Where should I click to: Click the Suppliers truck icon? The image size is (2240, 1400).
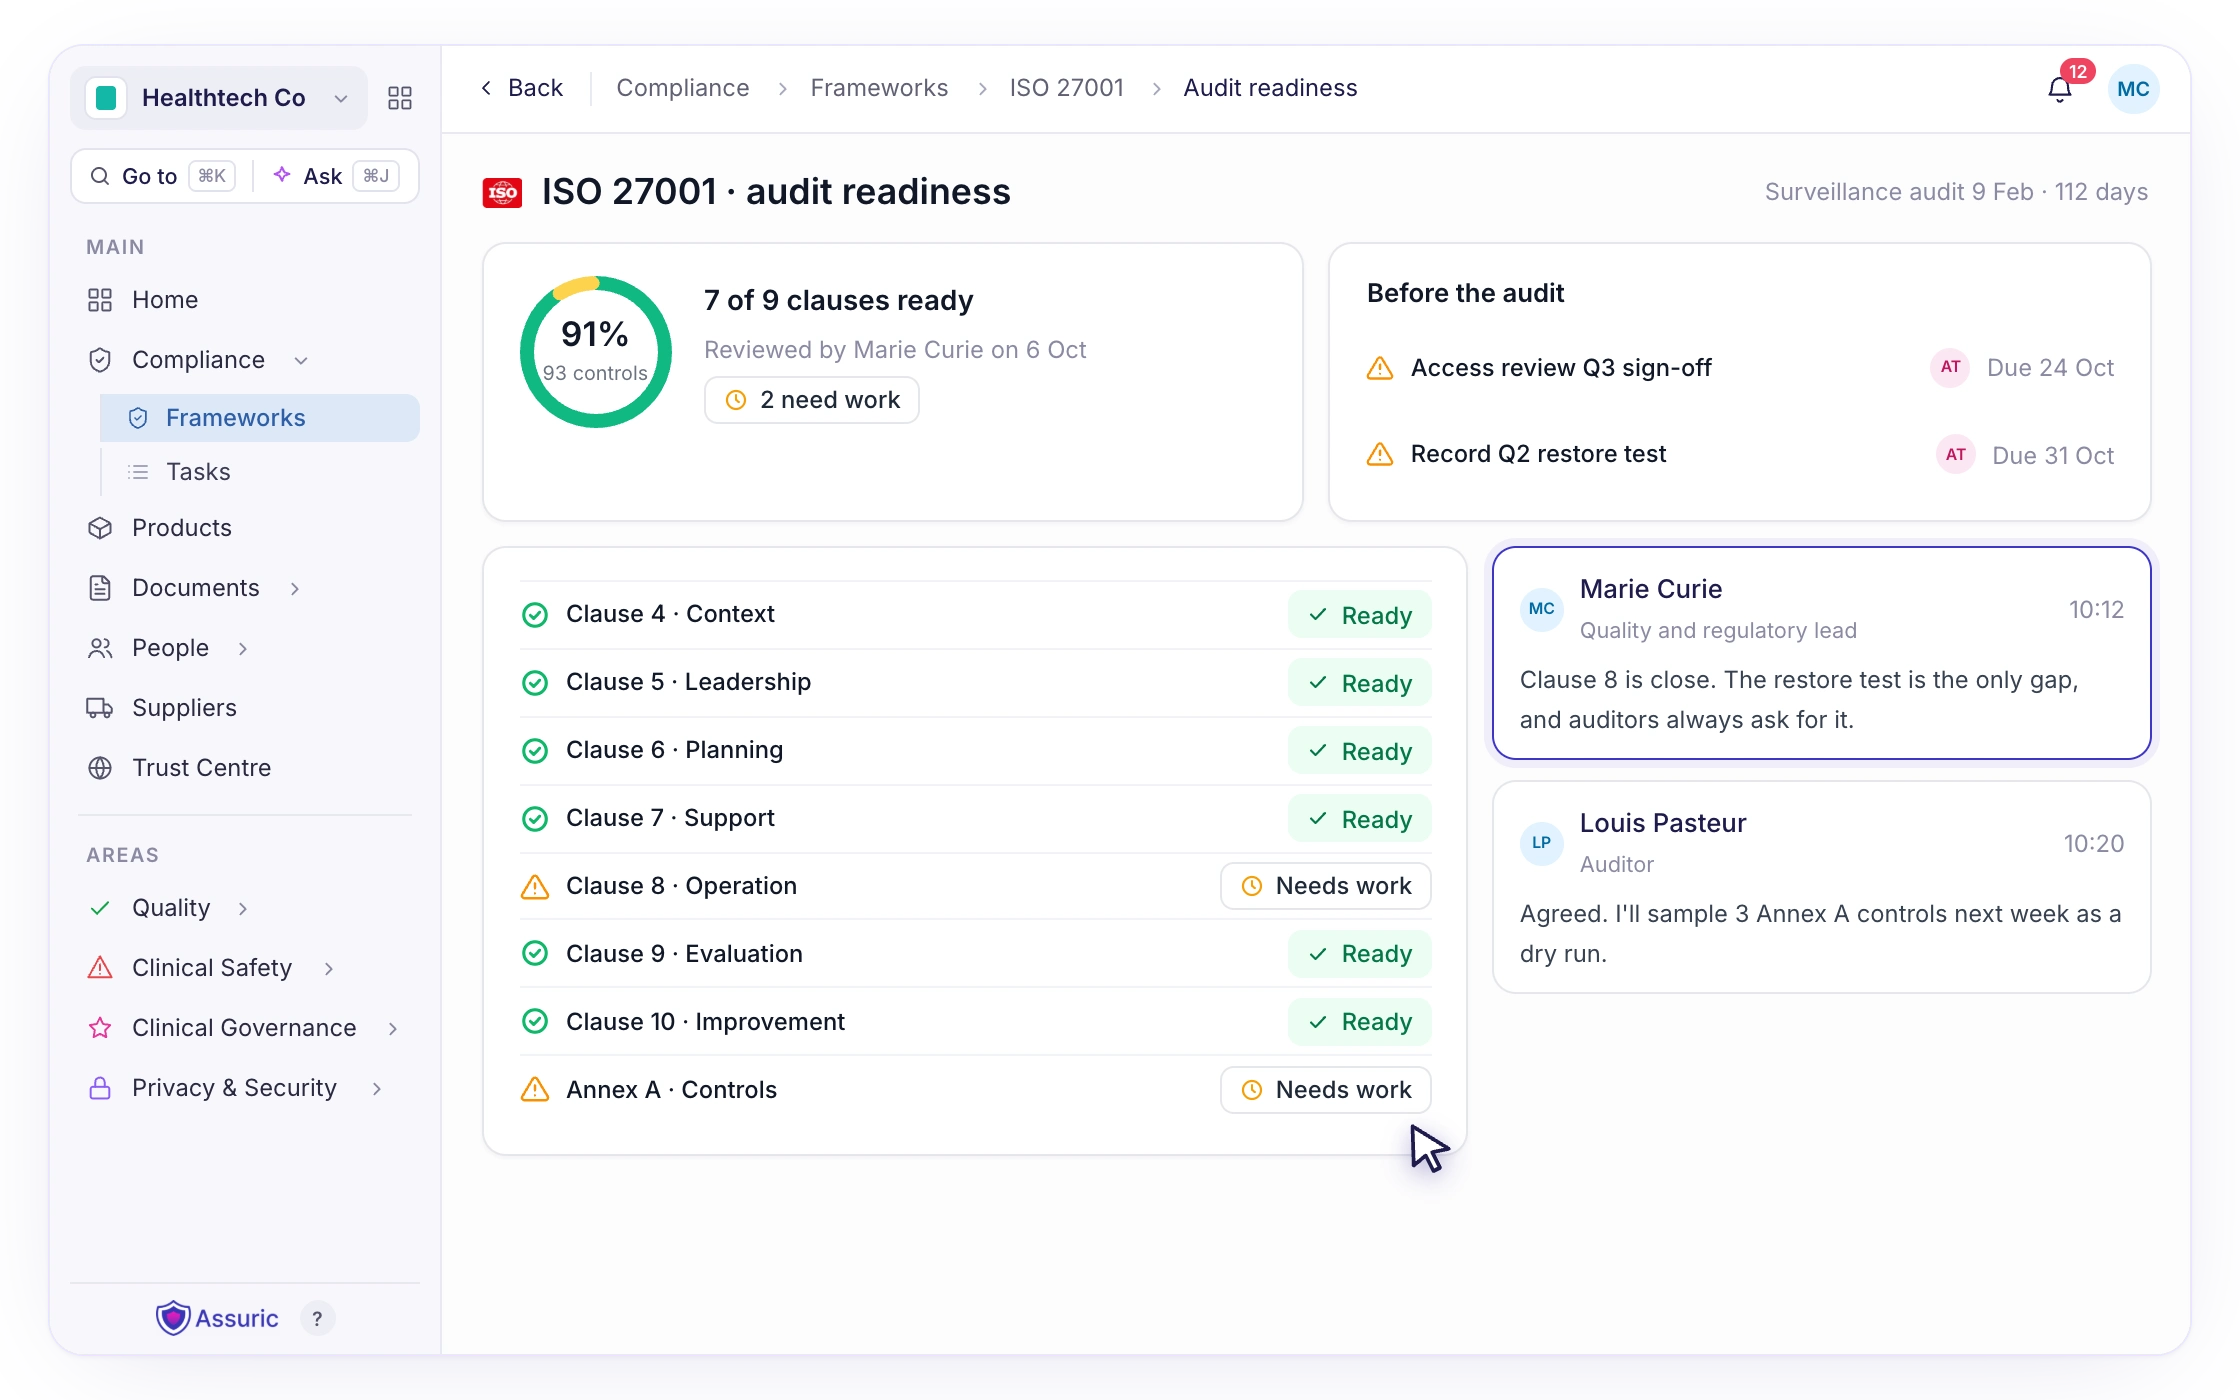100,708
